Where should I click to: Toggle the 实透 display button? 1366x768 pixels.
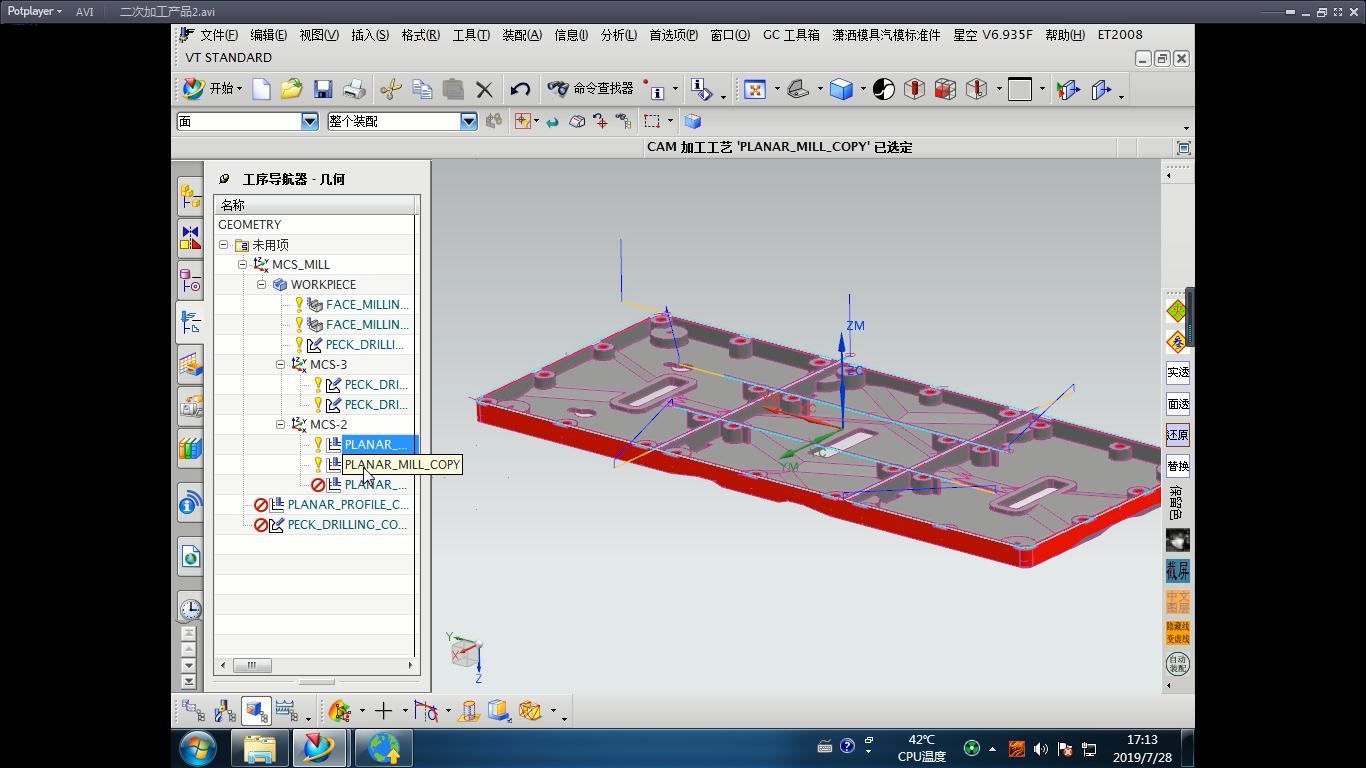coord(1177,372)
